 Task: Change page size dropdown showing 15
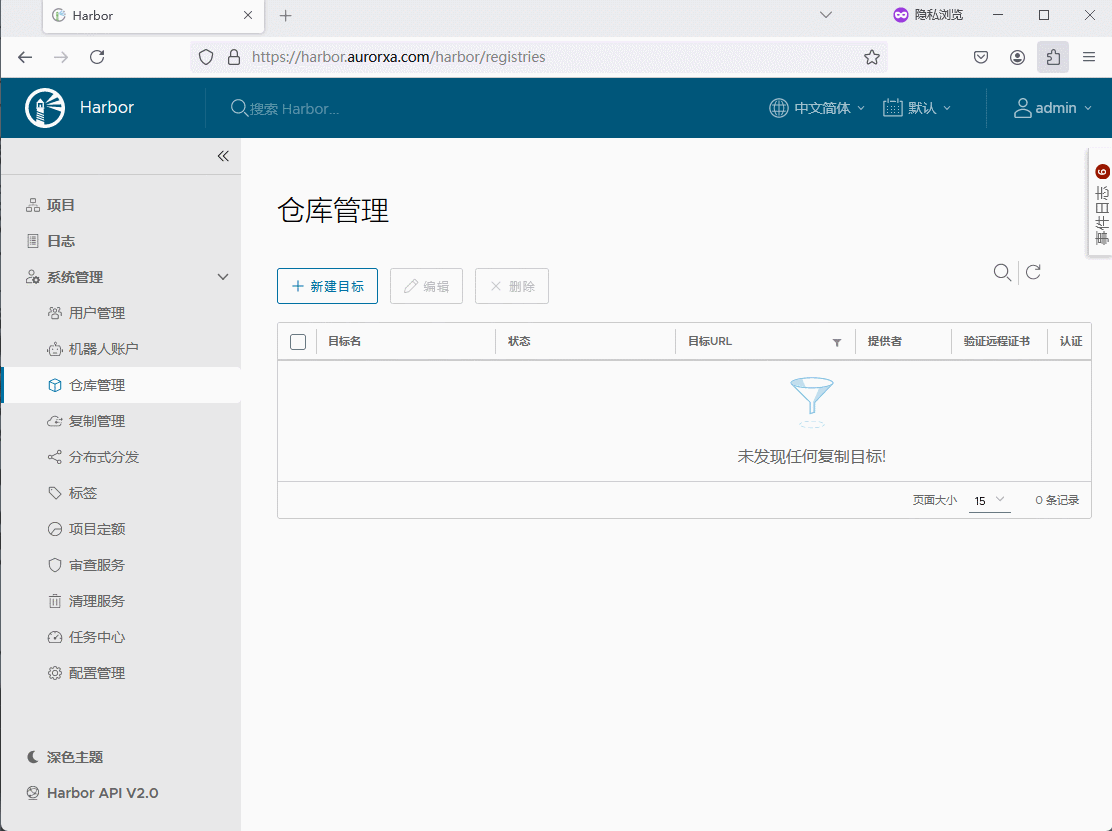pyautogui.click(x=989, y=500)
